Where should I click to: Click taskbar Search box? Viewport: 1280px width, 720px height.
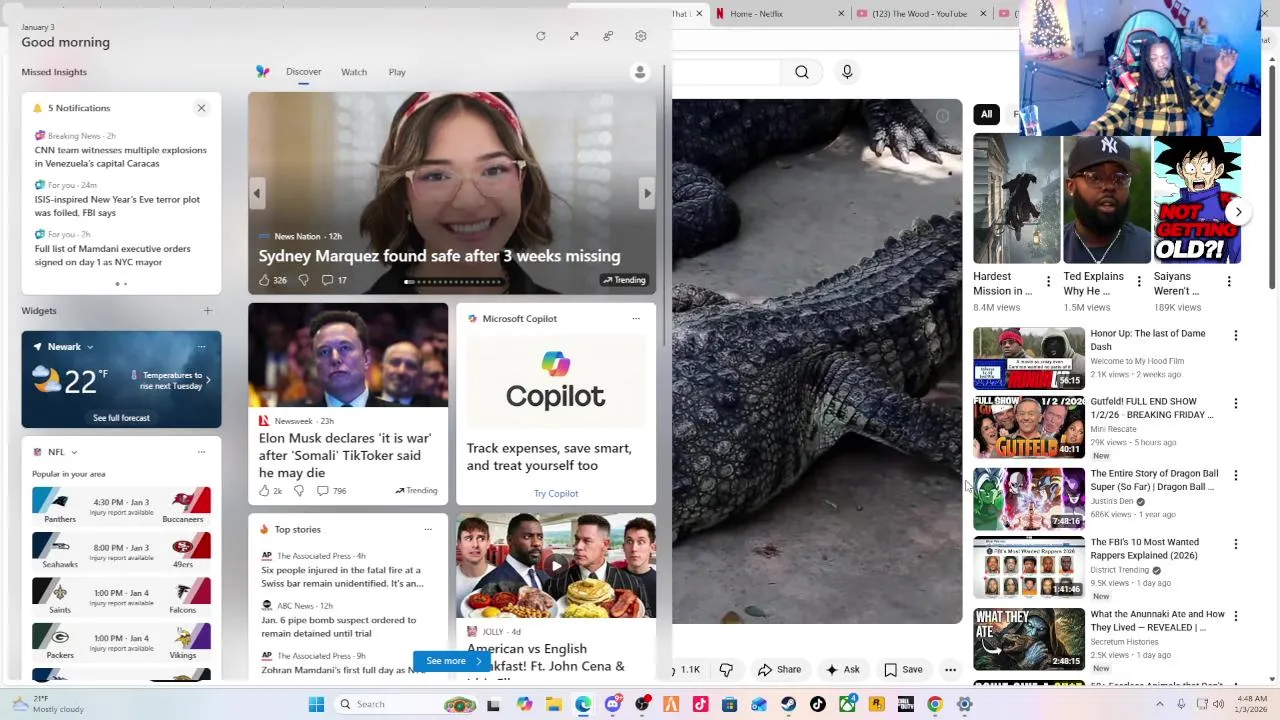(405, 704)
